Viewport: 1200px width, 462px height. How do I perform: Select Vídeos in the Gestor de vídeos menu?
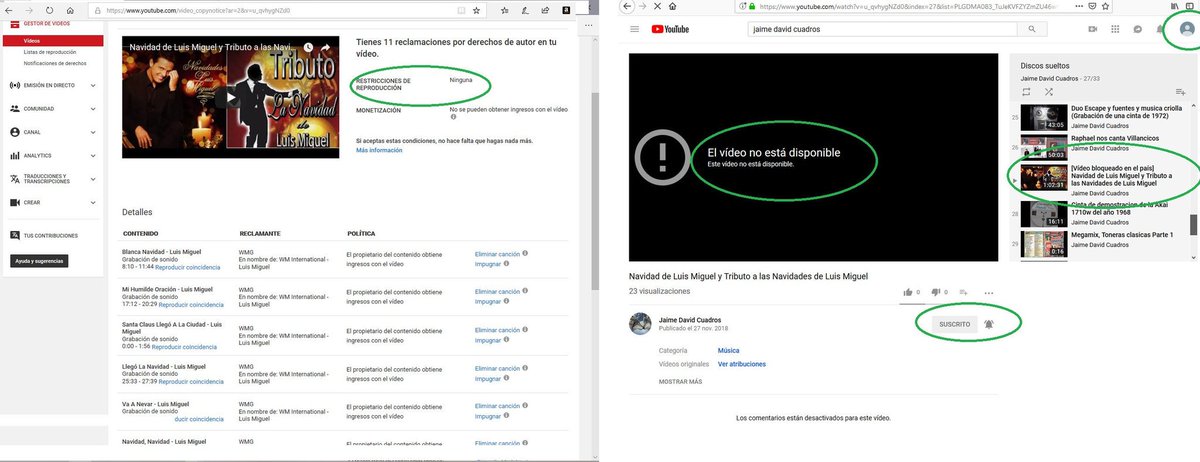click(x=51, y=41)
